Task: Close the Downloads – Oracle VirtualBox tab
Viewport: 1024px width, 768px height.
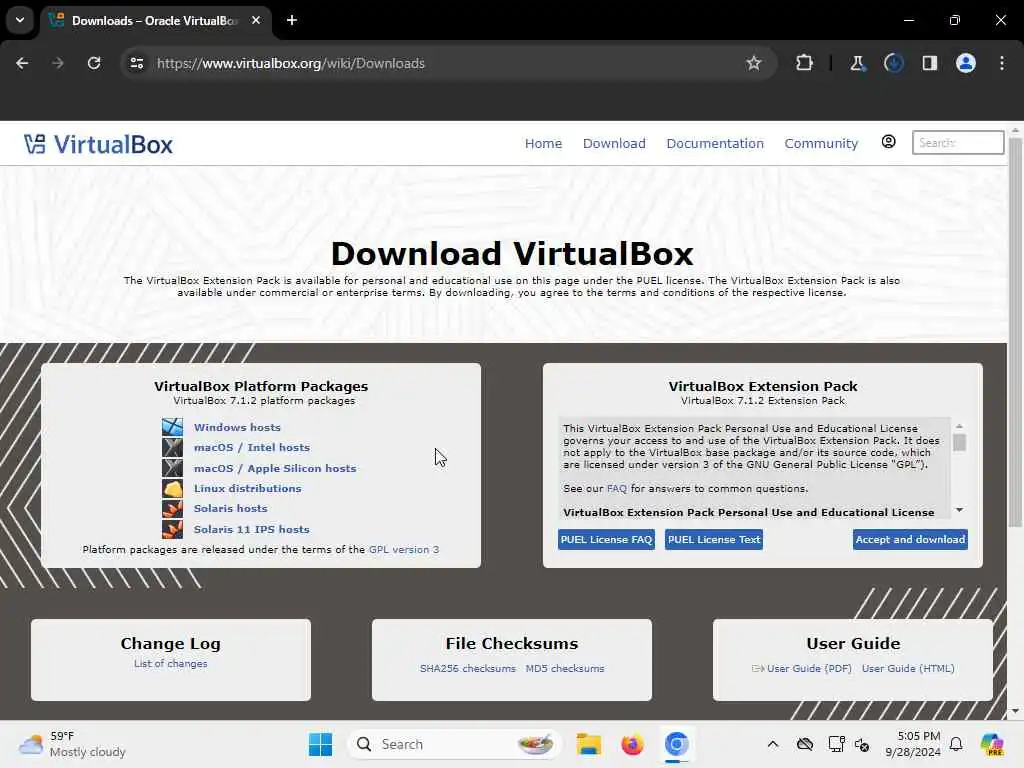Action: 256,20
